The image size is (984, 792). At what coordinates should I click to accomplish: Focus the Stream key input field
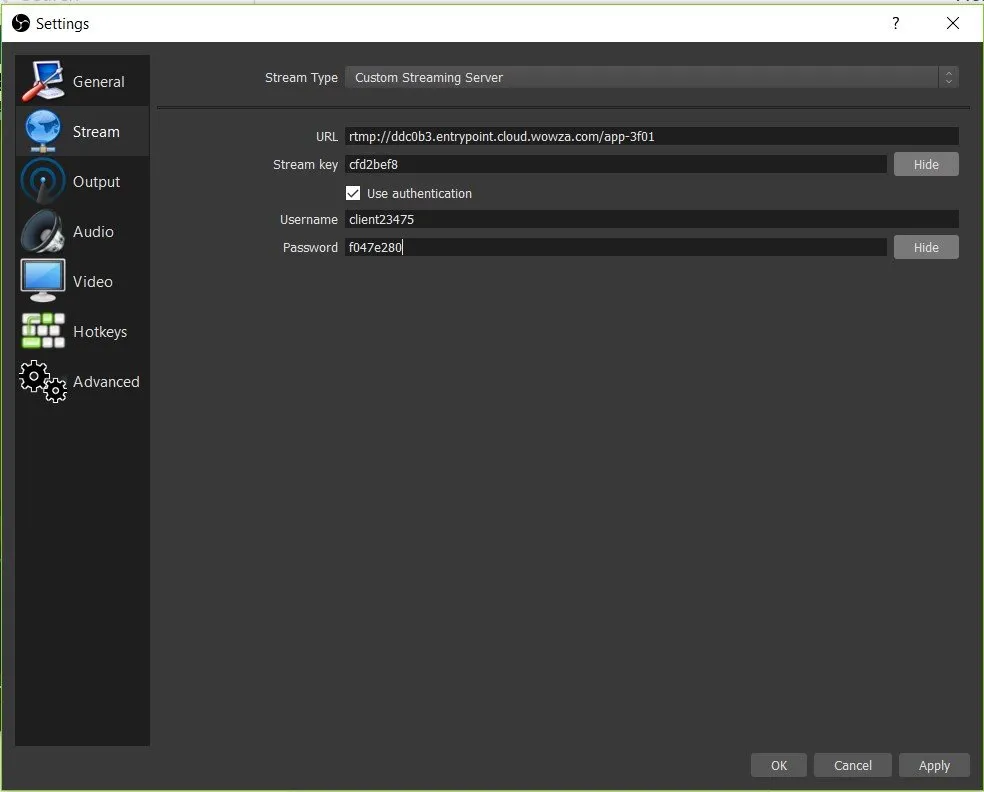tap(616, 164)
